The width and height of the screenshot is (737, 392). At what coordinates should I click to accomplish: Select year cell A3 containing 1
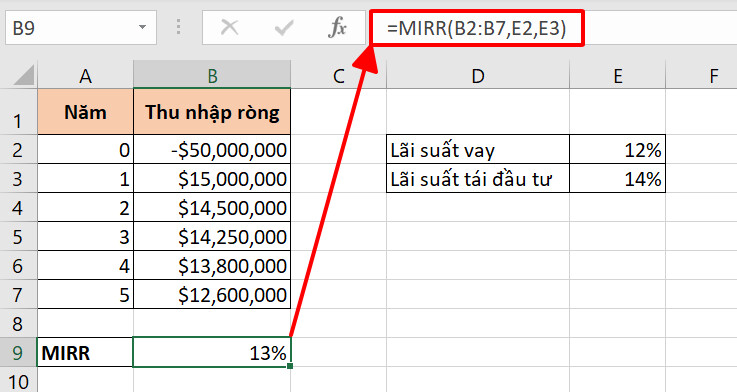[86, 179]
